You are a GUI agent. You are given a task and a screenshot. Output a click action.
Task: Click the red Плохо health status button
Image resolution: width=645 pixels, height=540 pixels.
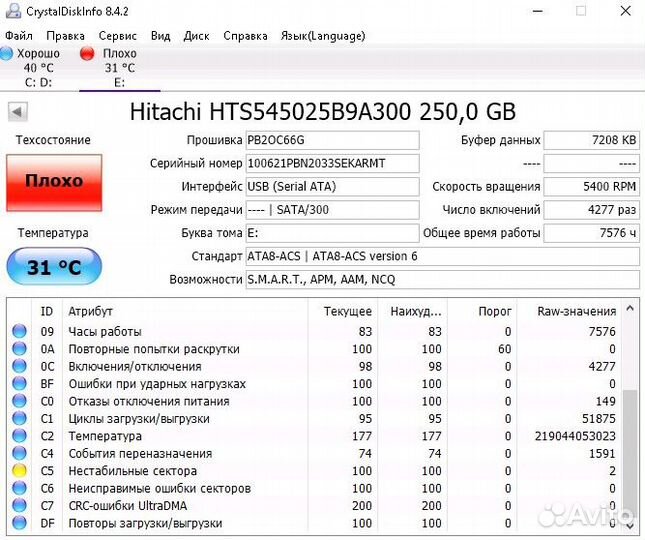(x=54, y=183)
